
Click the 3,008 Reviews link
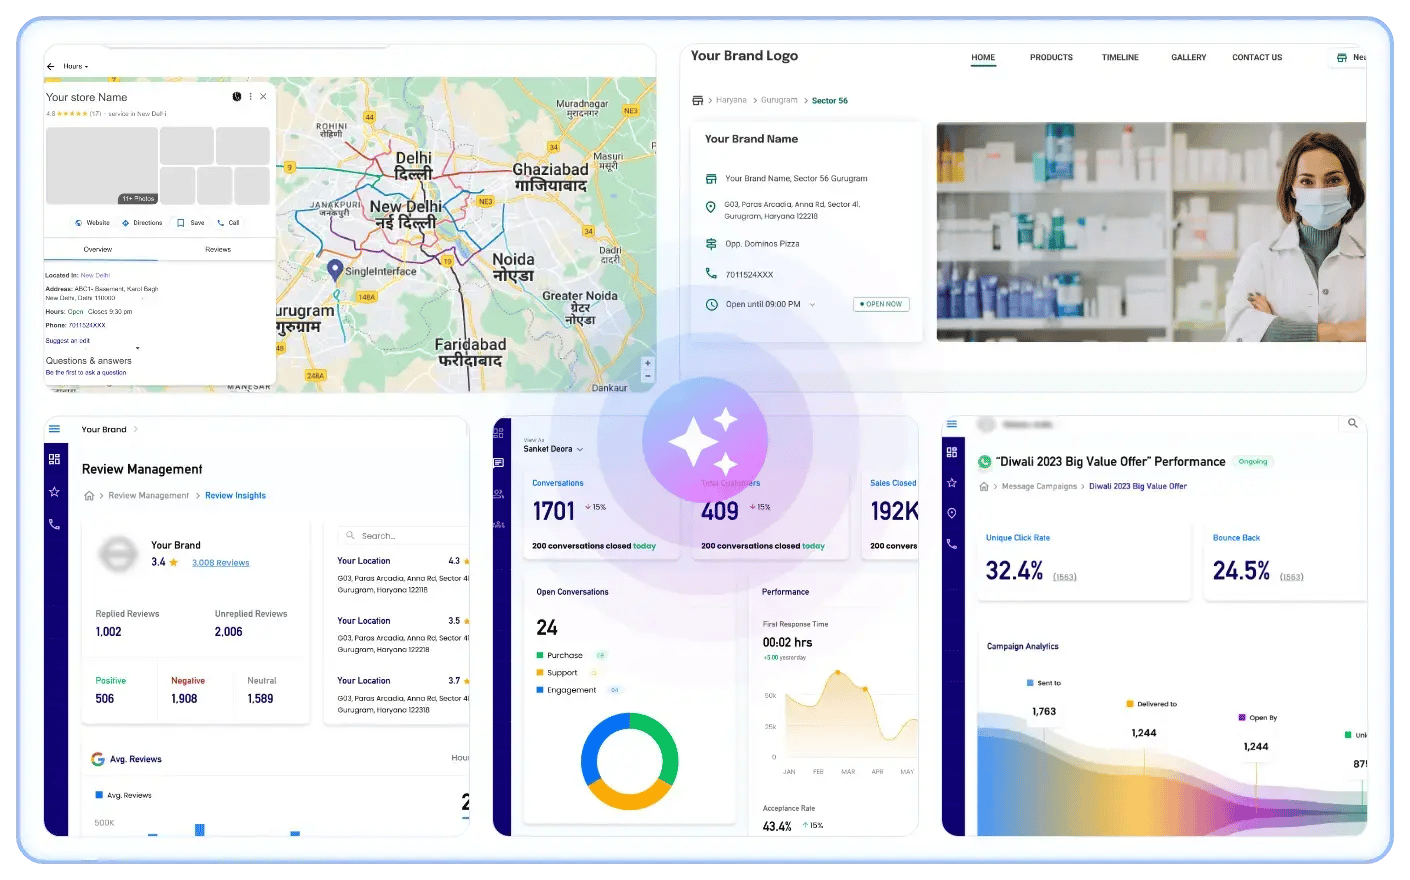click(221, 563)
